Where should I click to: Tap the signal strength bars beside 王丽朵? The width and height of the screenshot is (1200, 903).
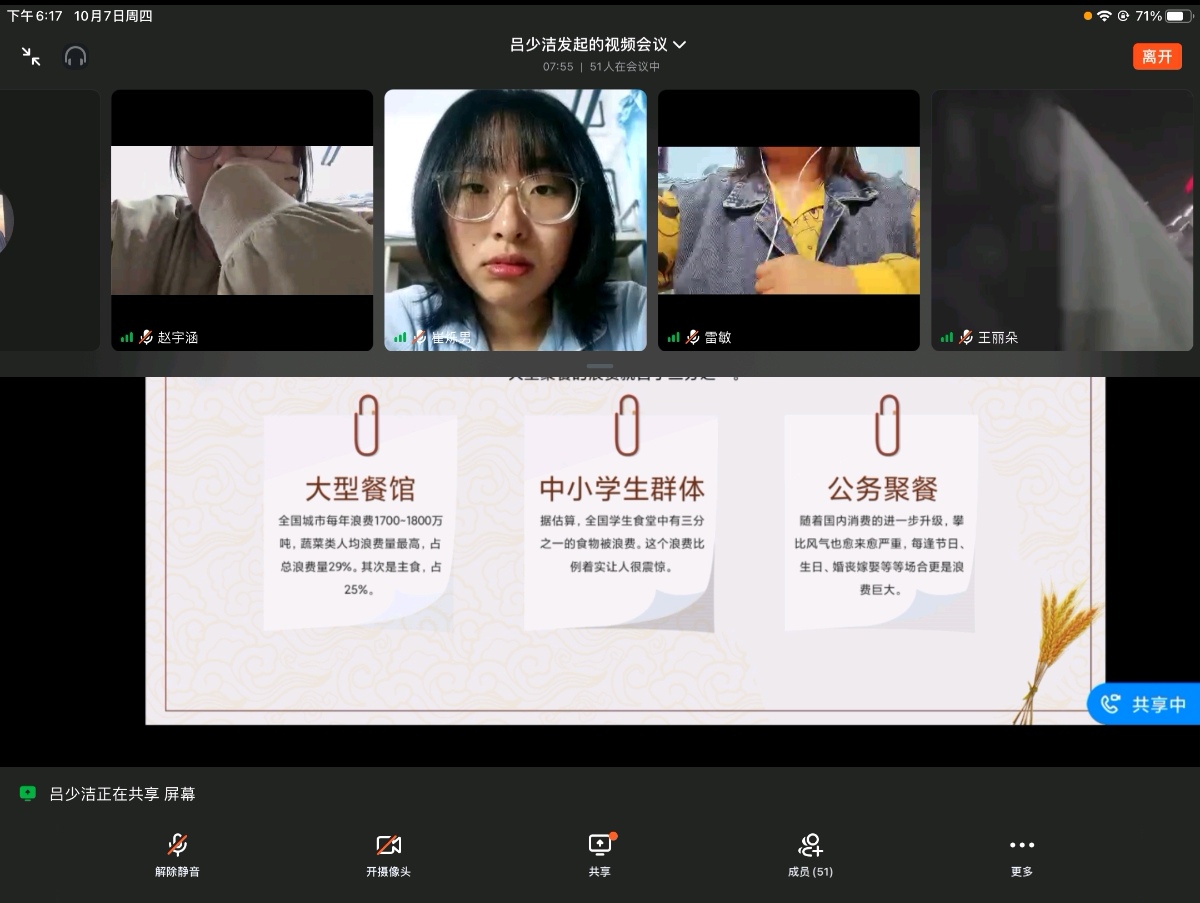click(x=947, y=338)
